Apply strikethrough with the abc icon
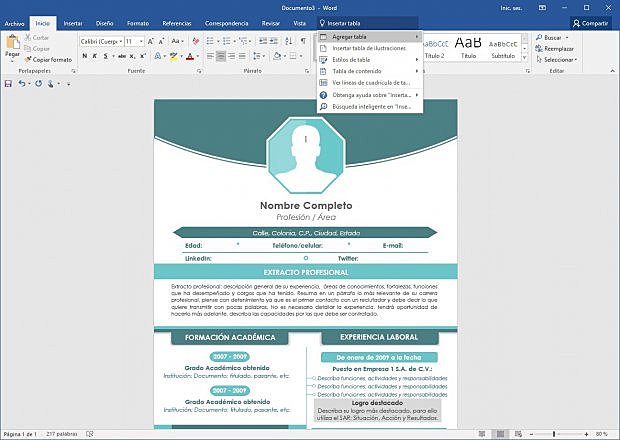Viewport: 620px width, 440px height. click(x=122, y=56)
